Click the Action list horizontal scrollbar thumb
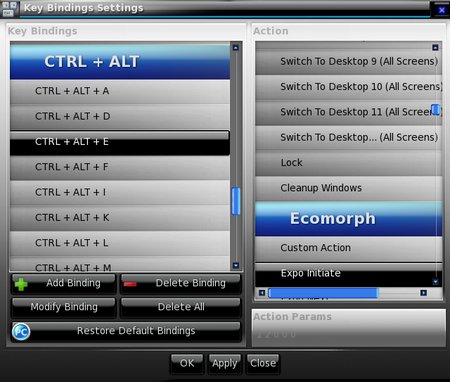 click(323, 293)
